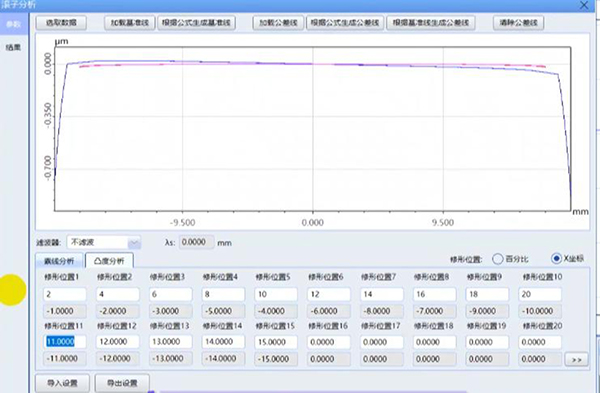The image size is (600, 393).
Task: Click the 修形位置3 input with value 6
Action: tap(170, 294)
